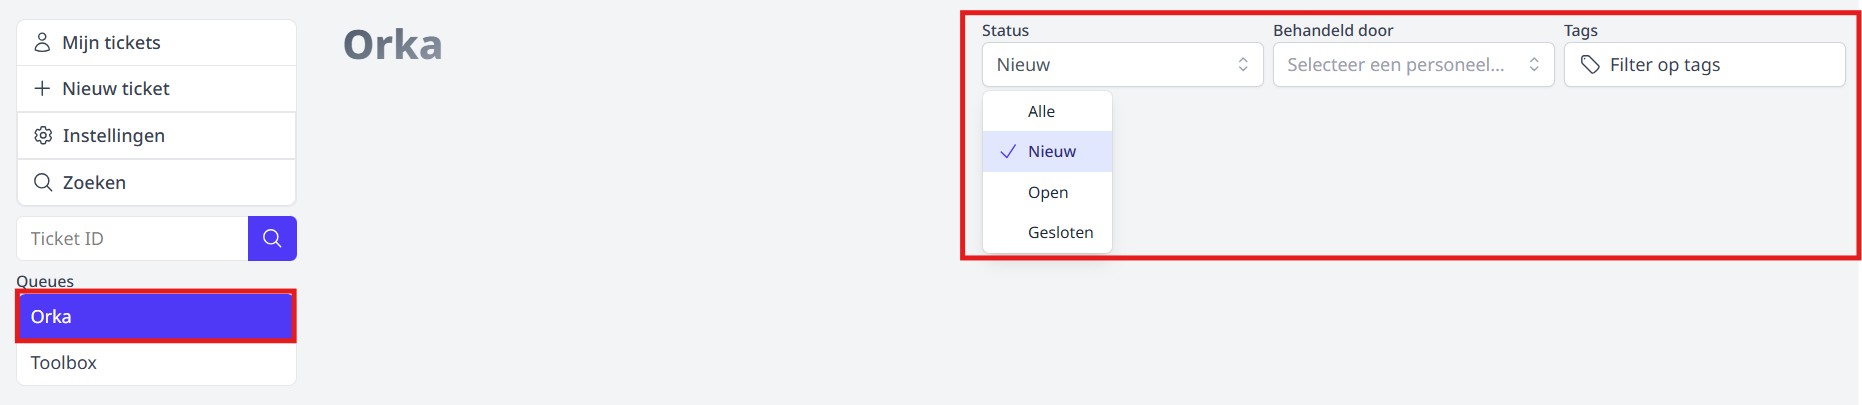Click the Status dropdown chevron arrows
The width and height of the screenshot is (1862, 405).
(x=1243, y=65)
